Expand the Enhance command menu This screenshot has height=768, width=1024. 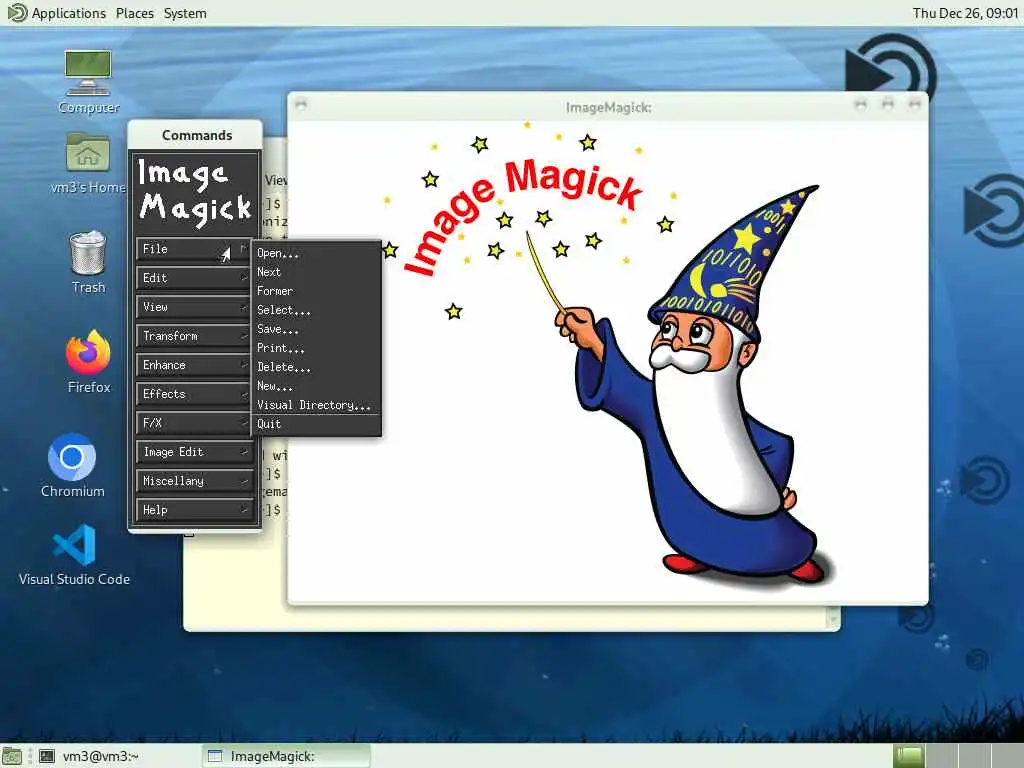(194, 365)
